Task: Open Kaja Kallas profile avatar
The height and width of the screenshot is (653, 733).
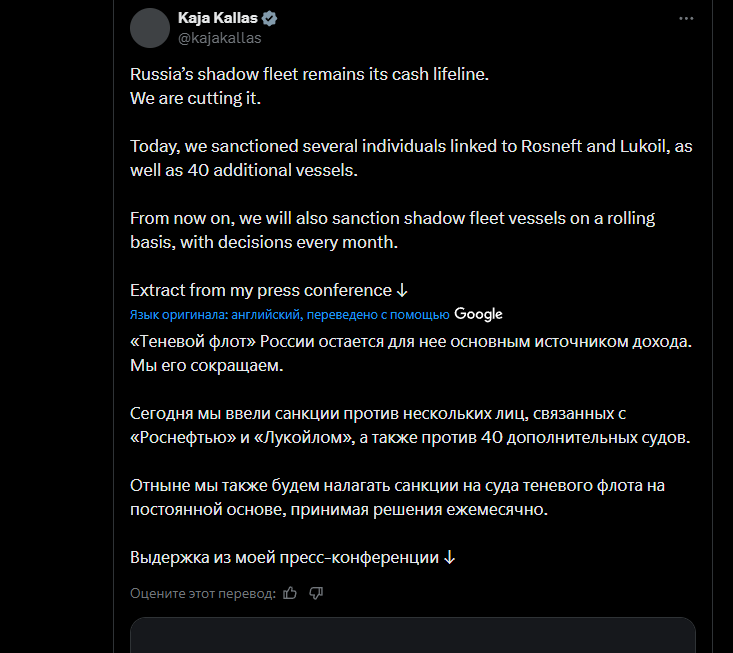Action: click(x=150, y=28)
